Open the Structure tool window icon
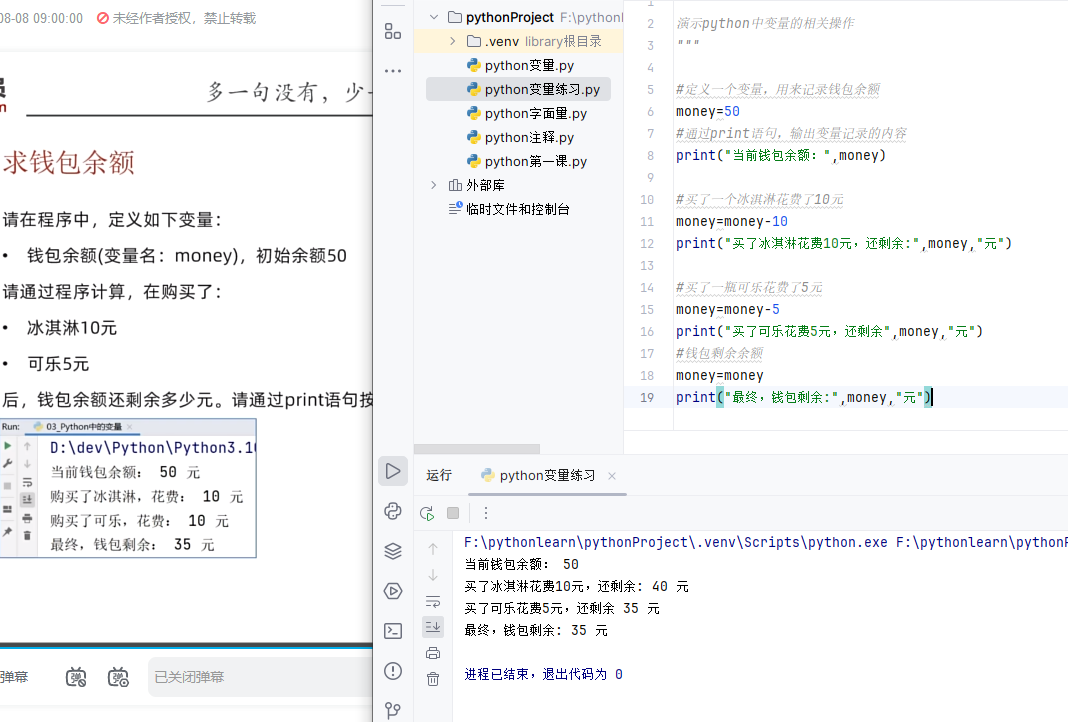The image size is (1068, 722). 392,31
